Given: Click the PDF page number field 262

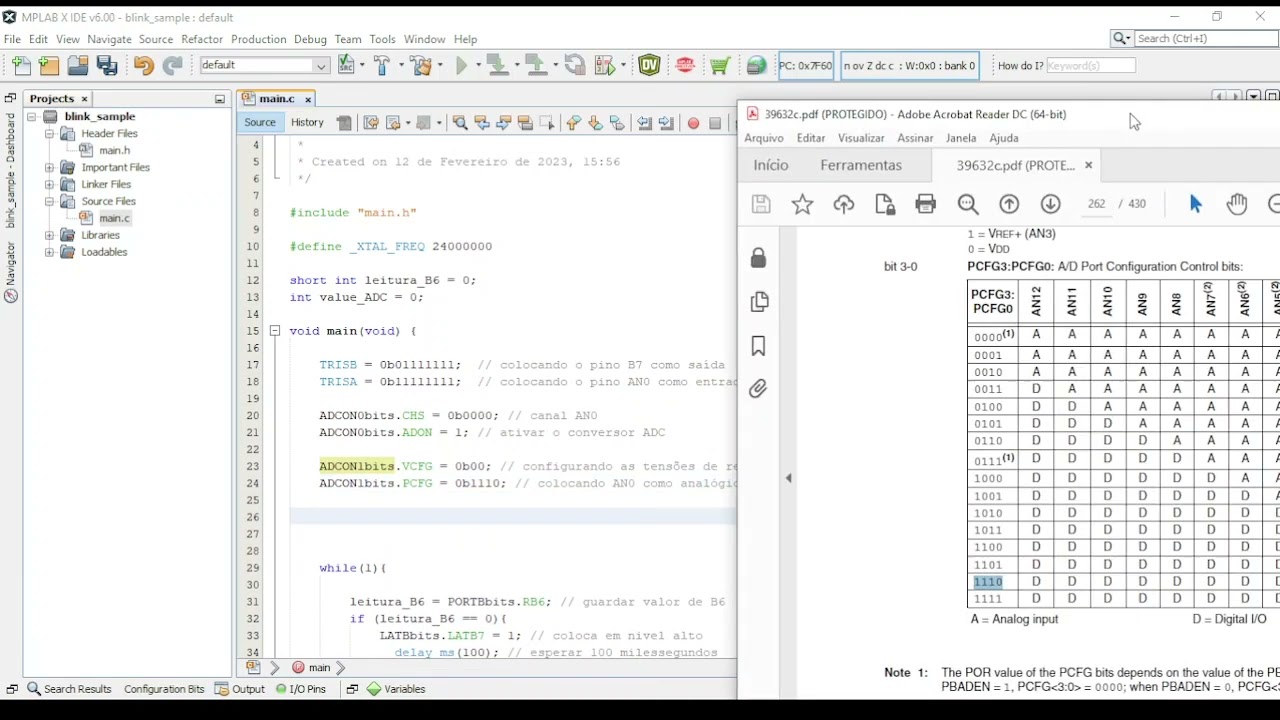Looking at the screenshot, I should (x=1097, y=204).
